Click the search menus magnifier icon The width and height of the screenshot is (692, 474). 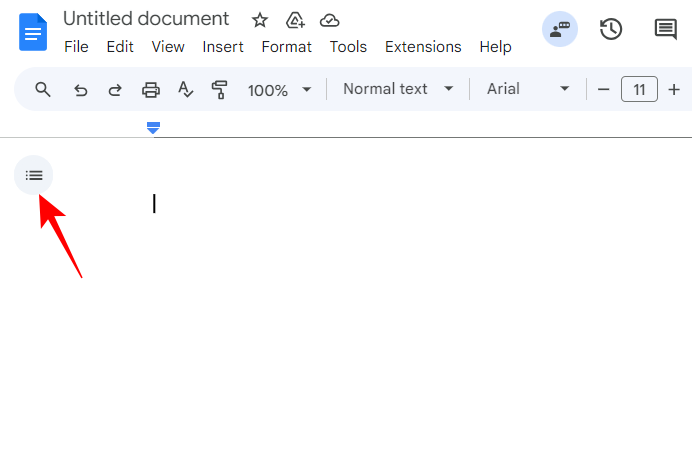coord(43,90)
